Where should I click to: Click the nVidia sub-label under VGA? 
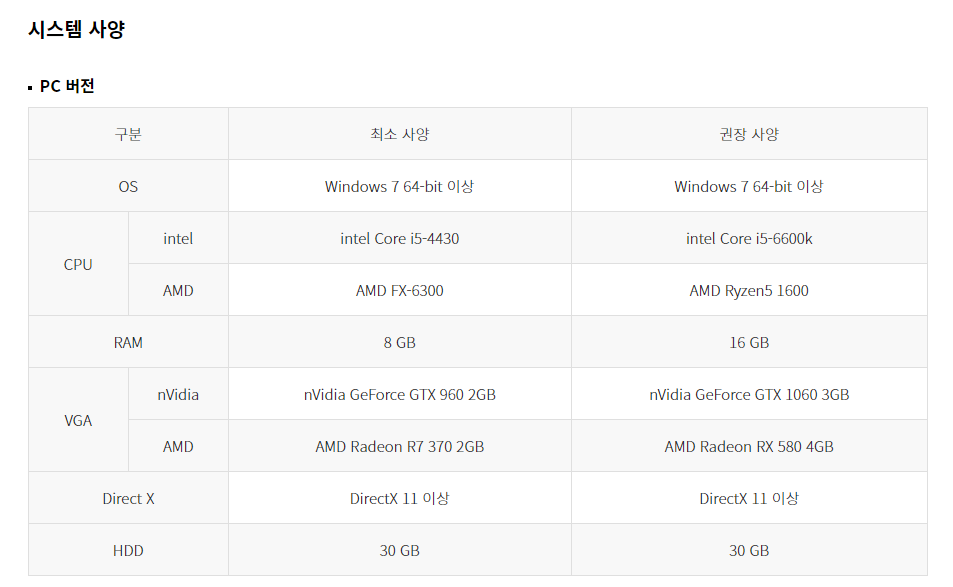[178, 394]
